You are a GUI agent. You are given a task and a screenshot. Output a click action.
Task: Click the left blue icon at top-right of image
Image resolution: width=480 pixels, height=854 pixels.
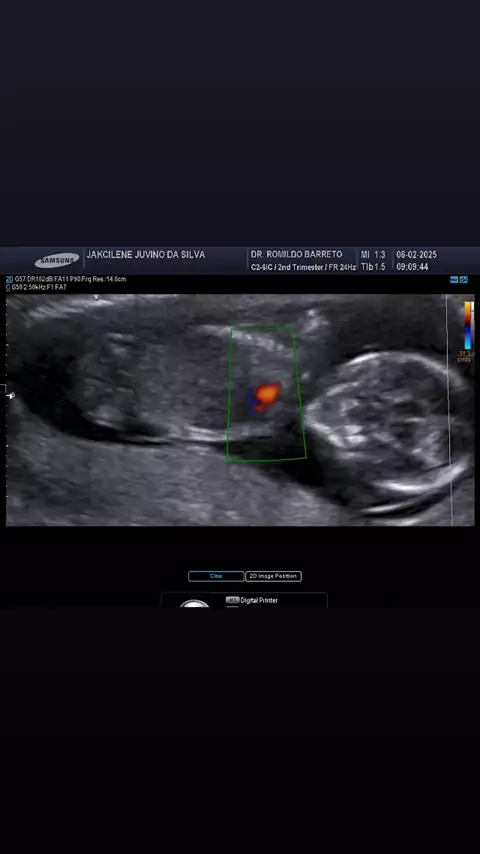click(454, 279)
